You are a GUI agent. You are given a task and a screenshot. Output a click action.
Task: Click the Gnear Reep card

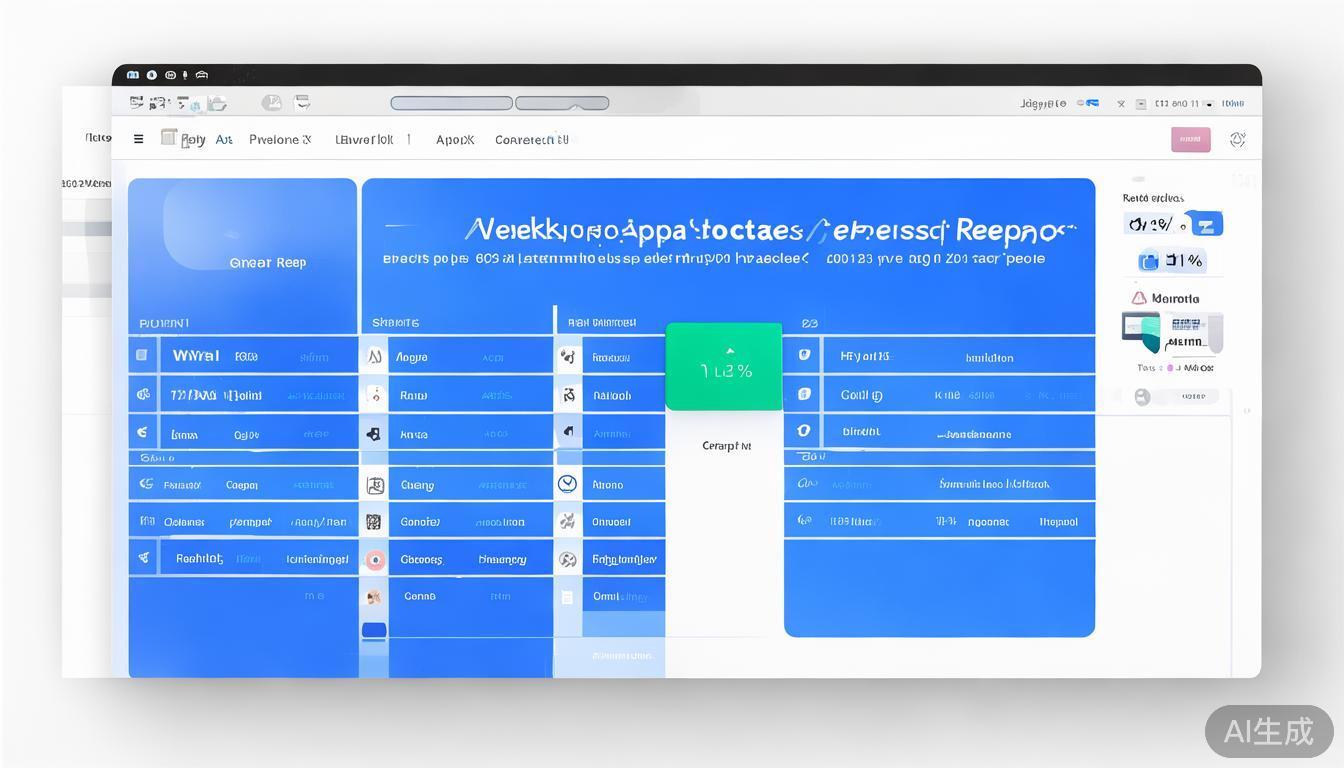267,262
